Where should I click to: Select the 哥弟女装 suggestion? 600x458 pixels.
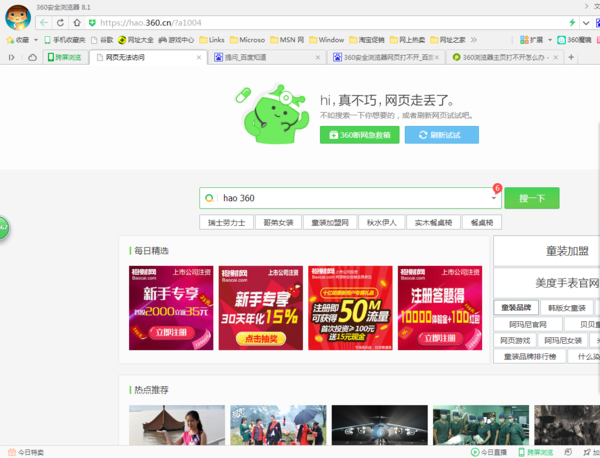[x=278, y=222]
